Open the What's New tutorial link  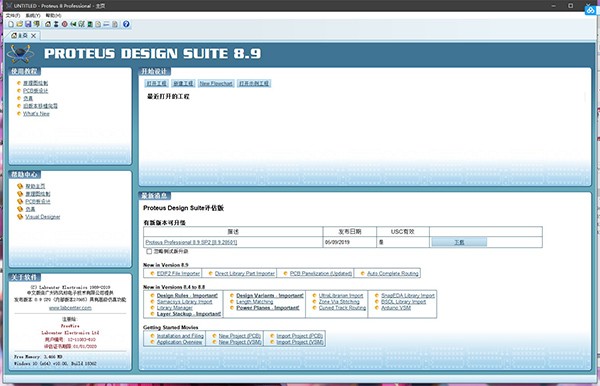pos(36,114)
